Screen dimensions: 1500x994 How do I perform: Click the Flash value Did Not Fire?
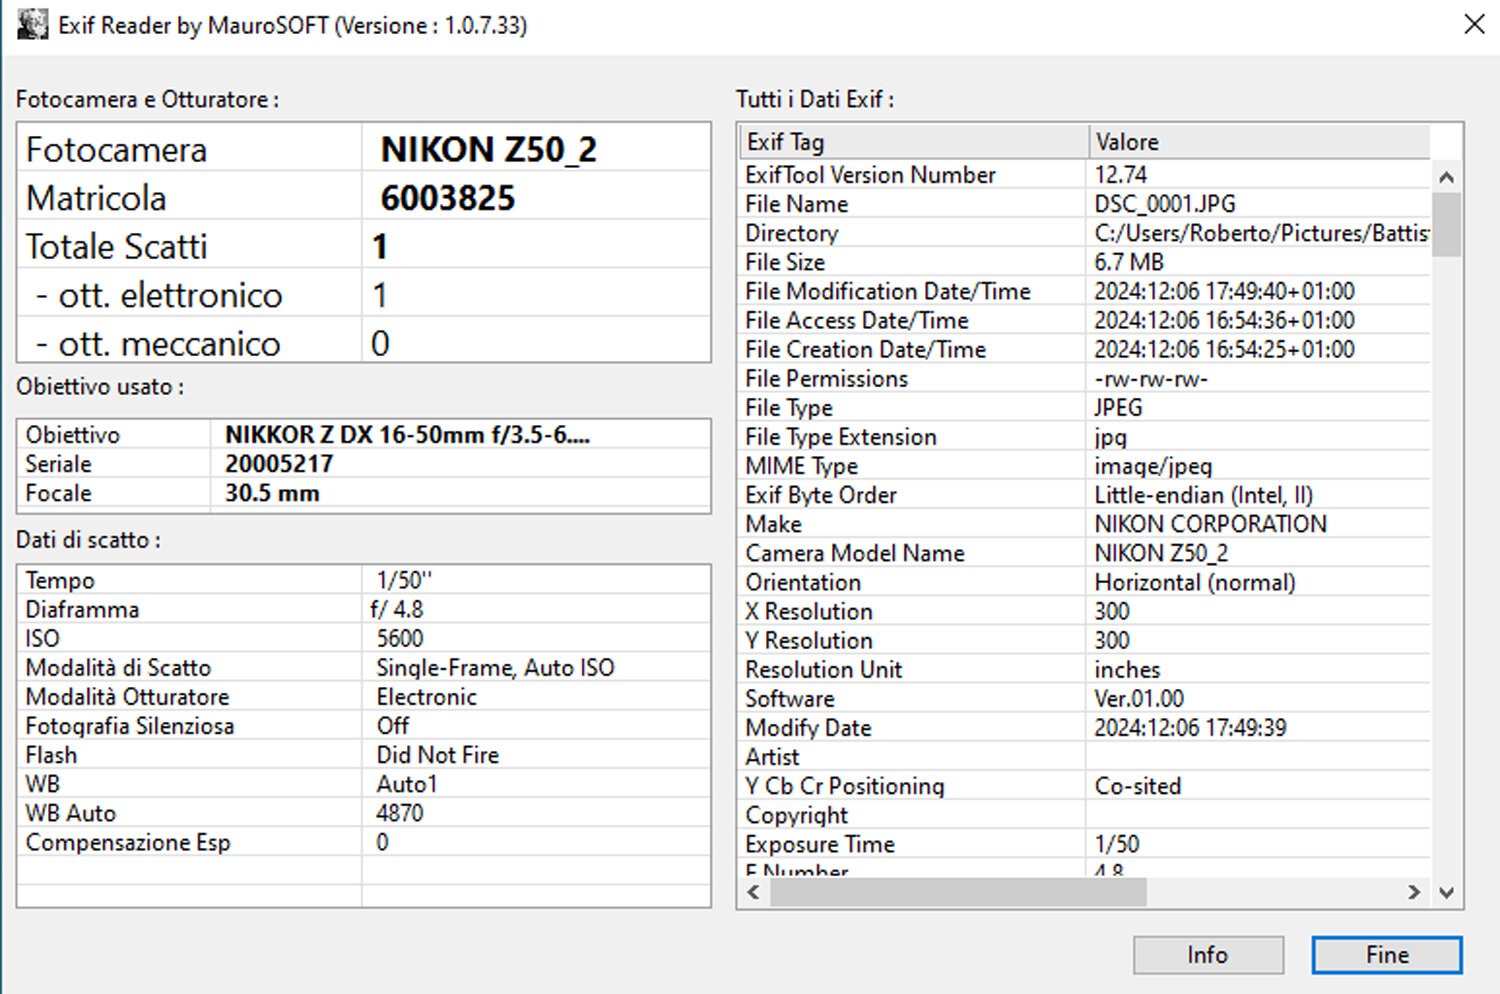(x=437, y=755)
